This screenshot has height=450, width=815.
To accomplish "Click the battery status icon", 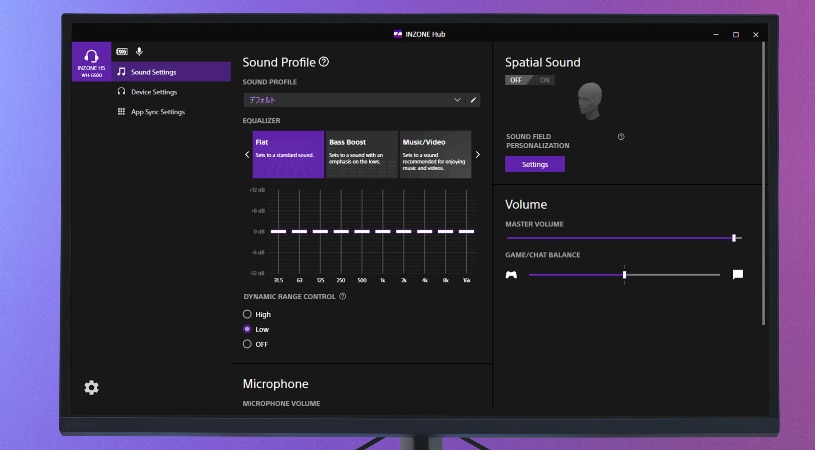I will pos(122,51).
